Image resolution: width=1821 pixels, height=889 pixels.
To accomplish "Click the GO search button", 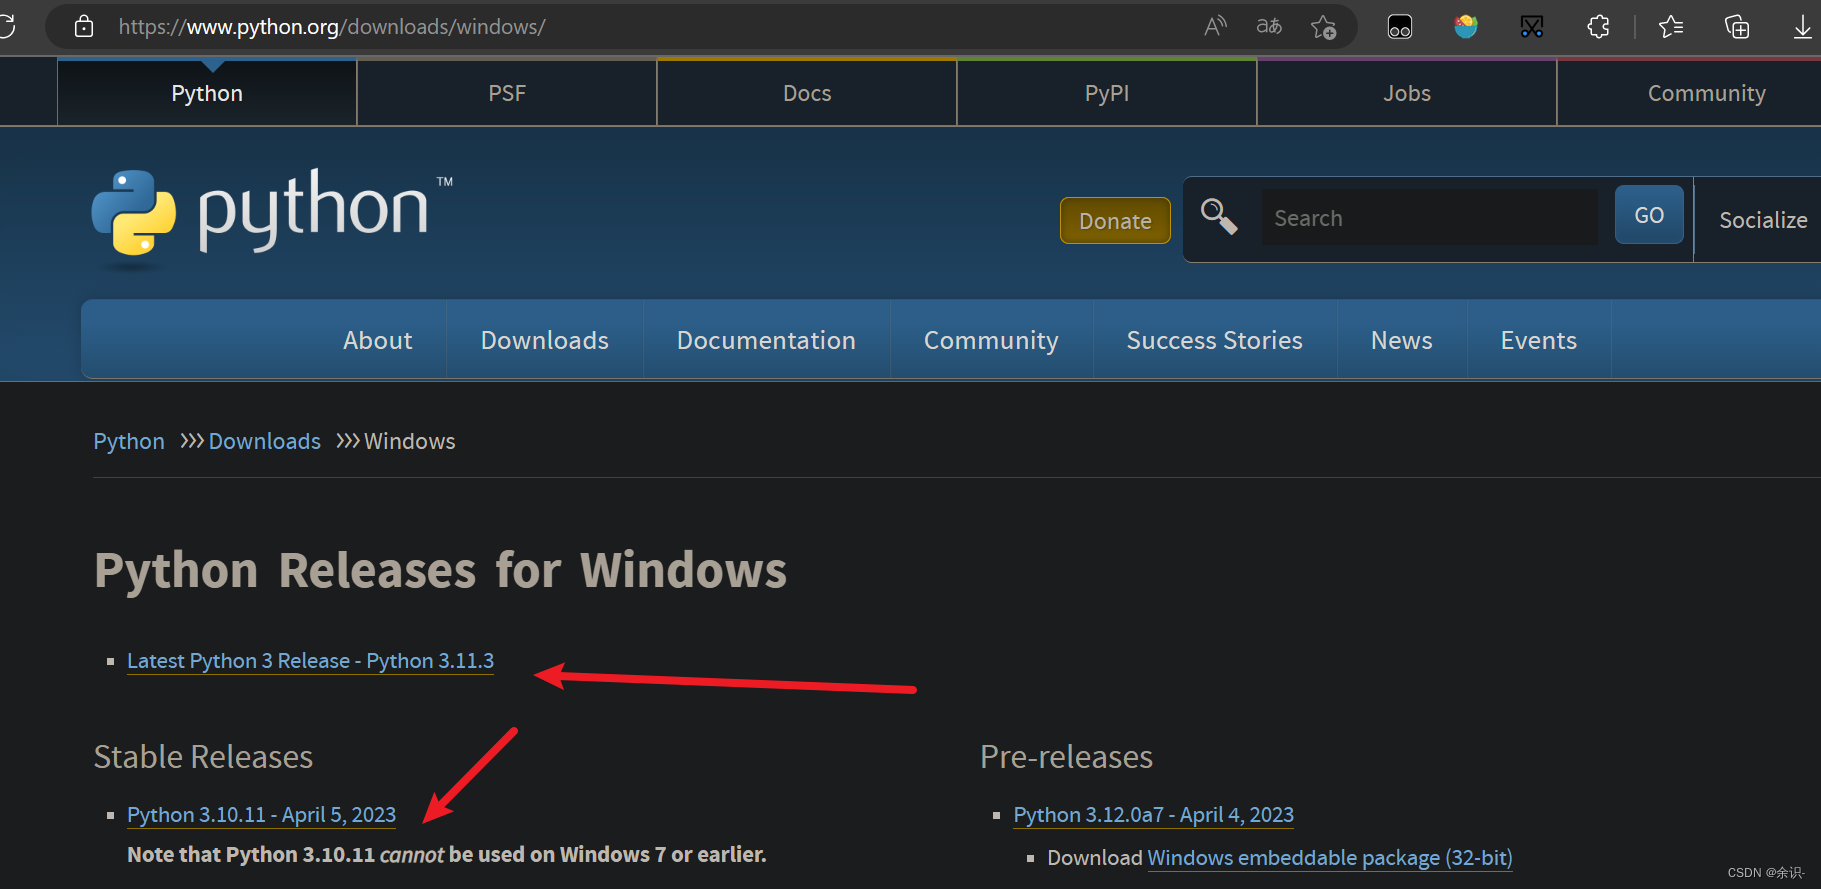I will tap(1649, 215).
